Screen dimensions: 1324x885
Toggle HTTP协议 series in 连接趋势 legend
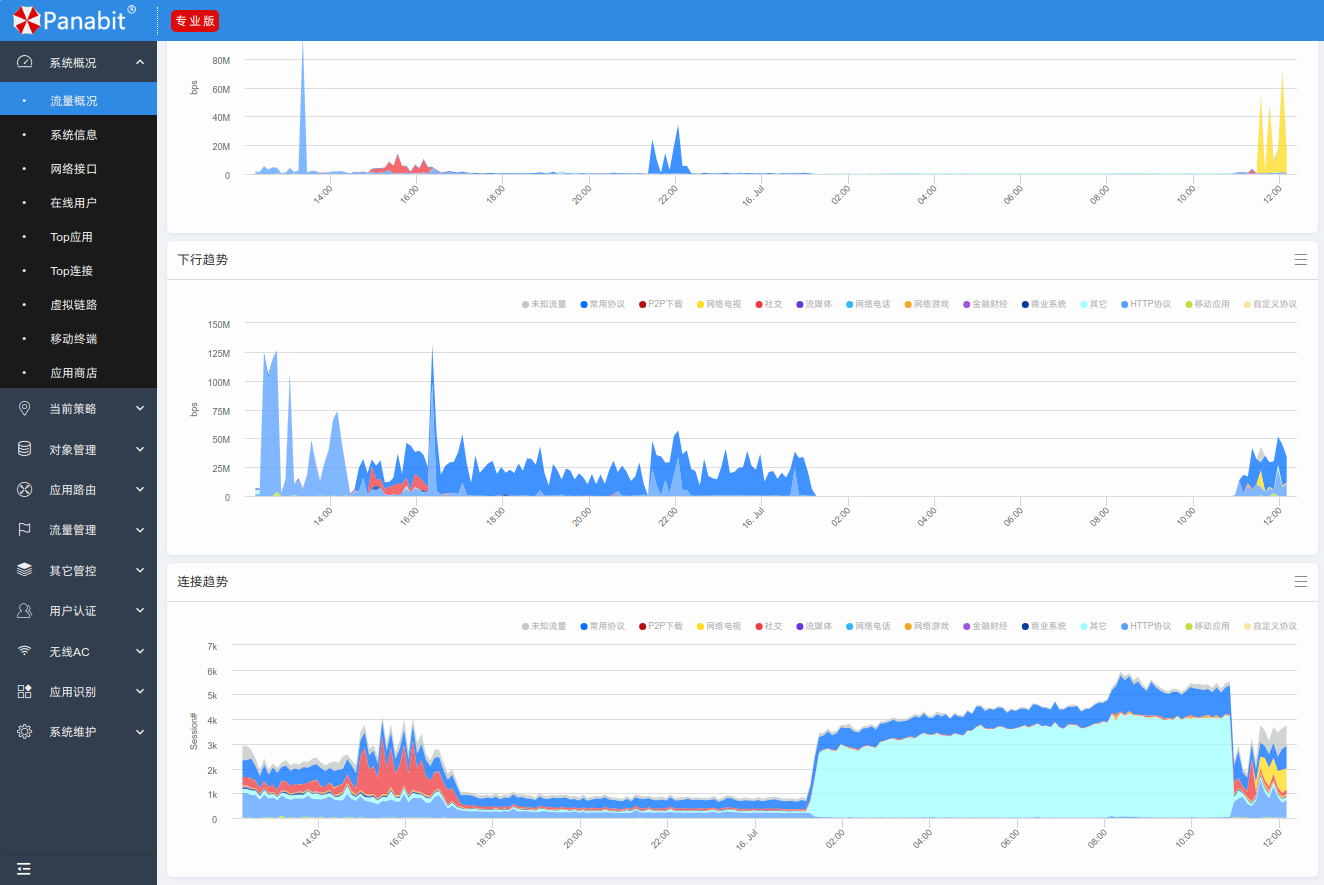(1145, 626)
